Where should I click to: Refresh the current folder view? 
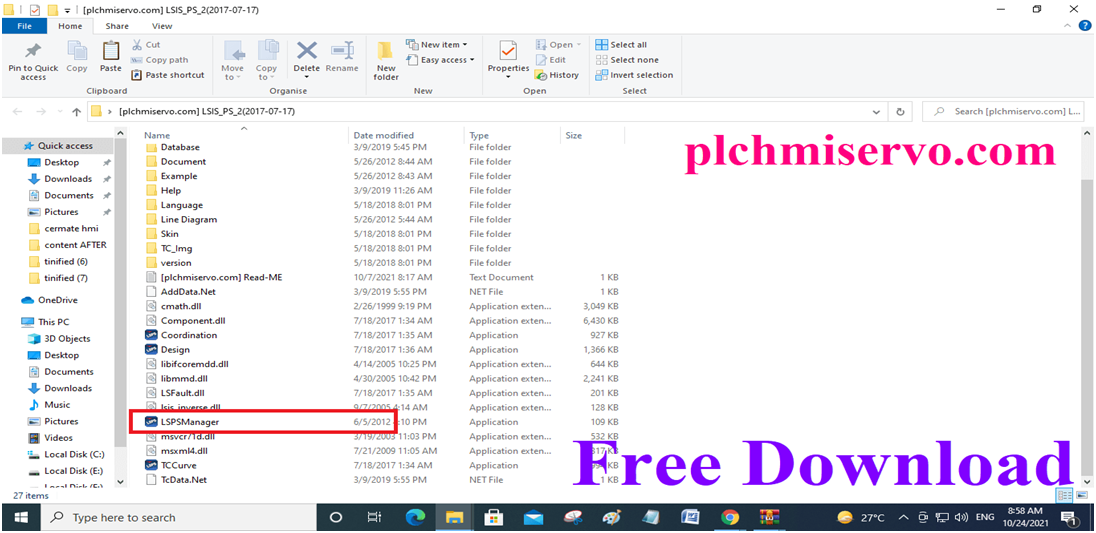coord(900,112)
